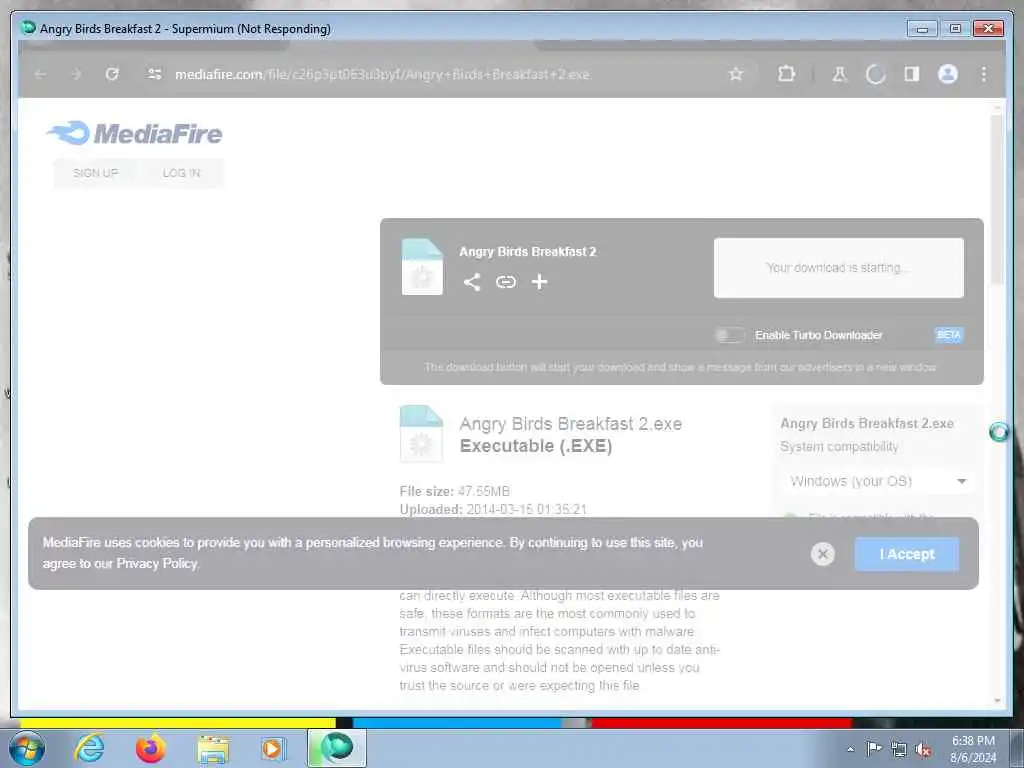Open the Chrome Labs flask icon
This screenshot has height=768, width=1024.
[x=839, y=74]
